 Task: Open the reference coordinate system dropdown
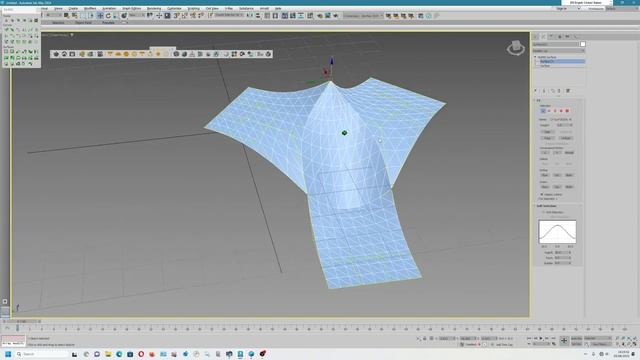point(136,16)
